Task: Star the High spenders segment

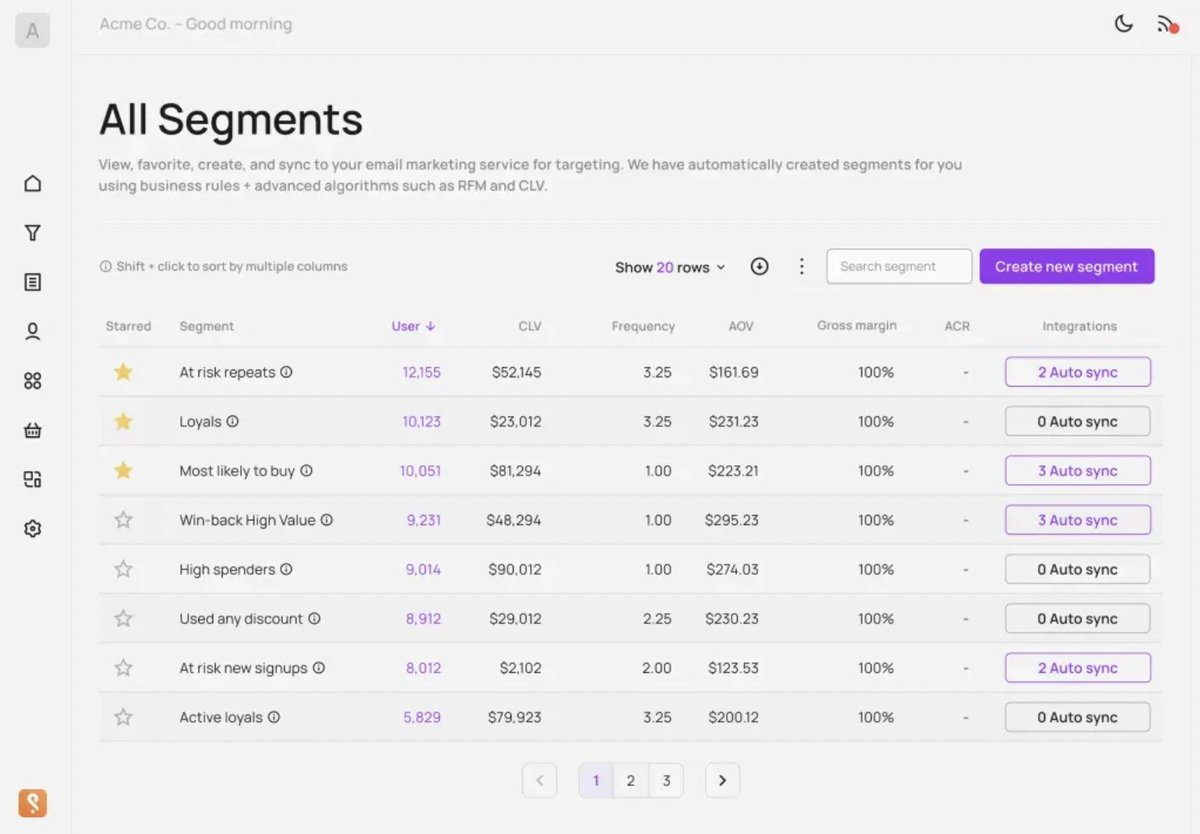Action: [x=123, y=569]
